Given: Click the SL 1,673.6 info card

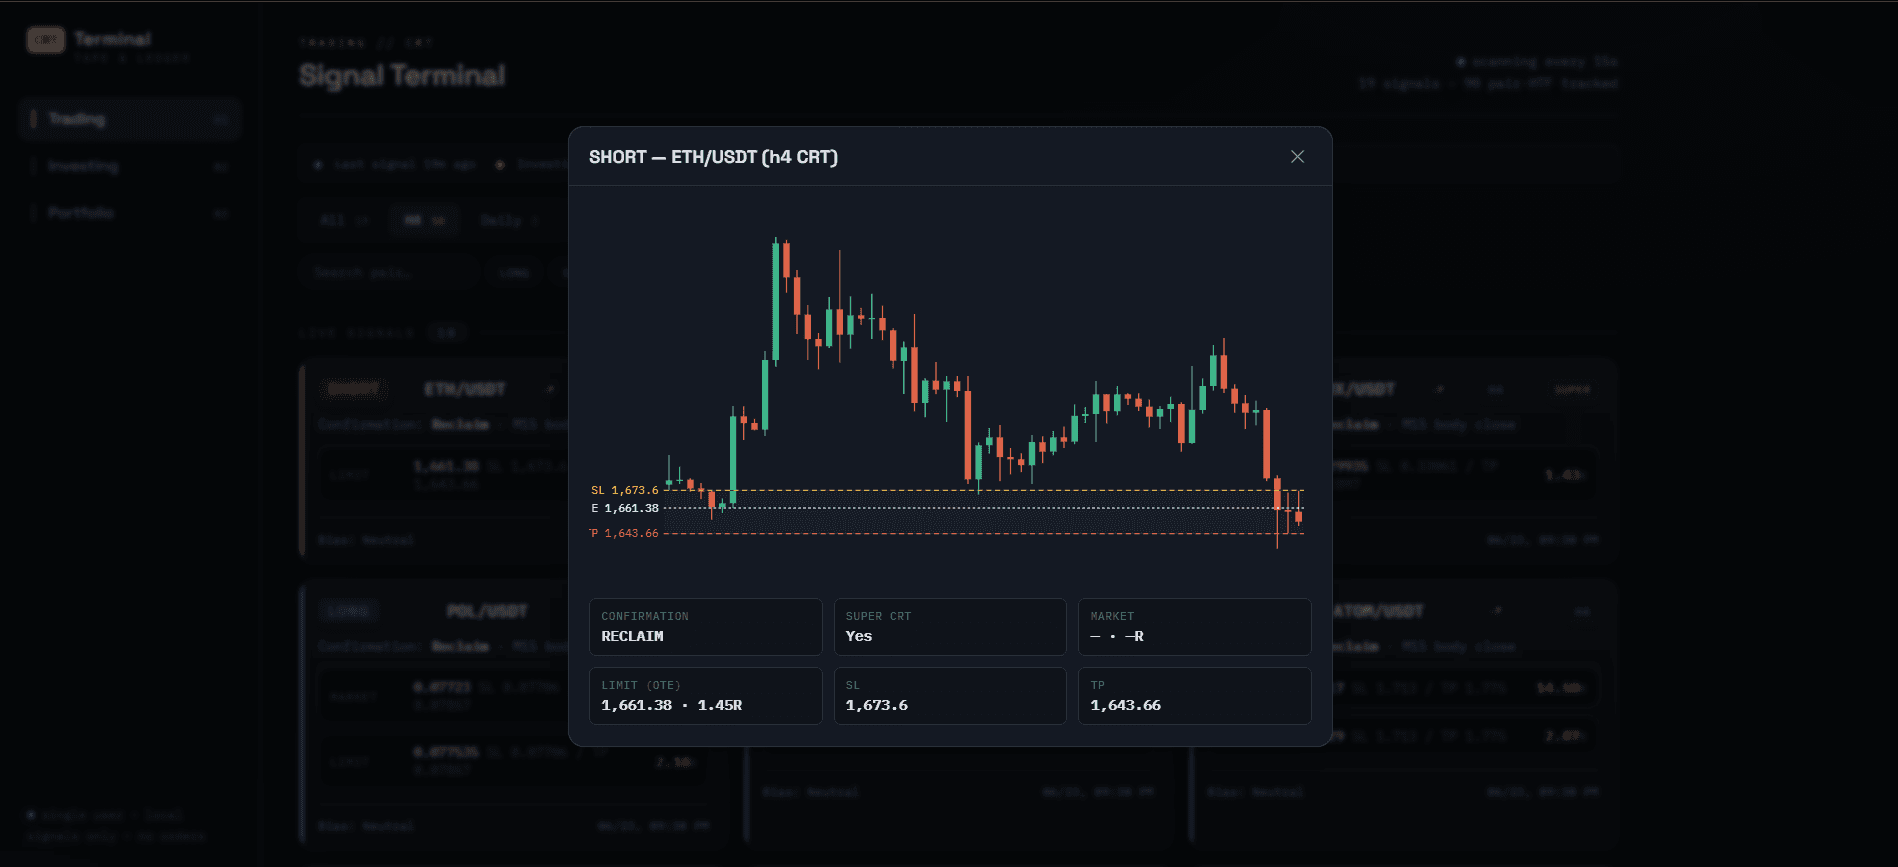Looking at the screenshot, I should (x=950, y=696).
